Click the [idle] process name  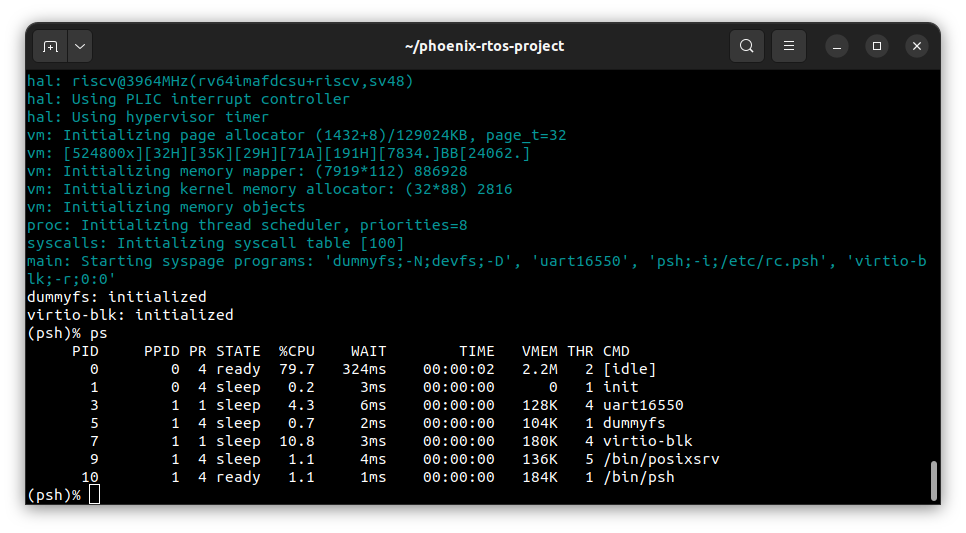coord(629,369)
